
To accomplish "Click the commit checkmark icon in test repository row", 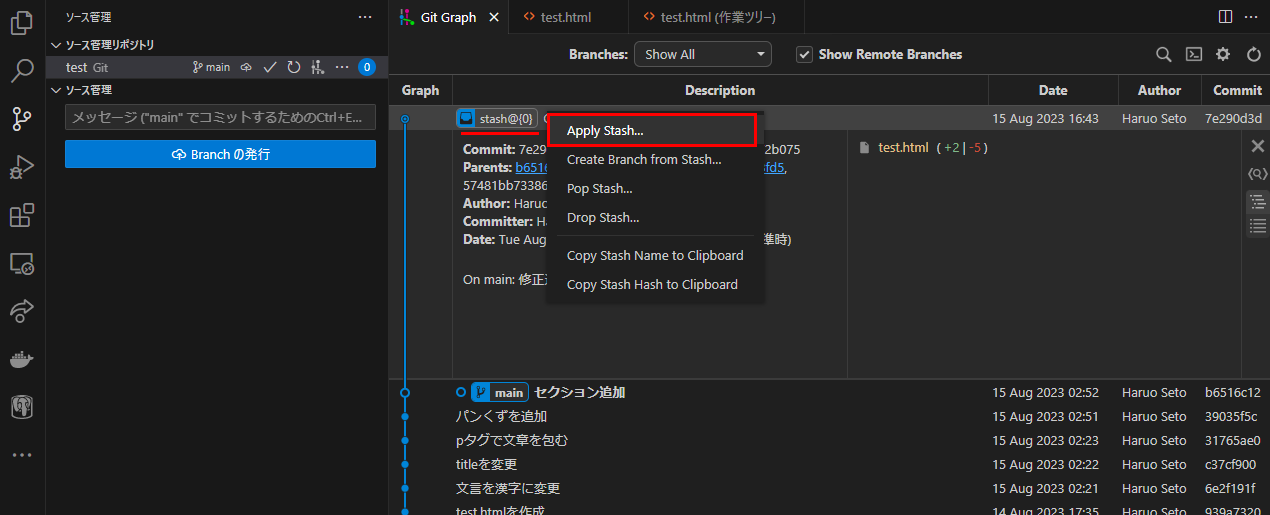I will coord(270,67).
